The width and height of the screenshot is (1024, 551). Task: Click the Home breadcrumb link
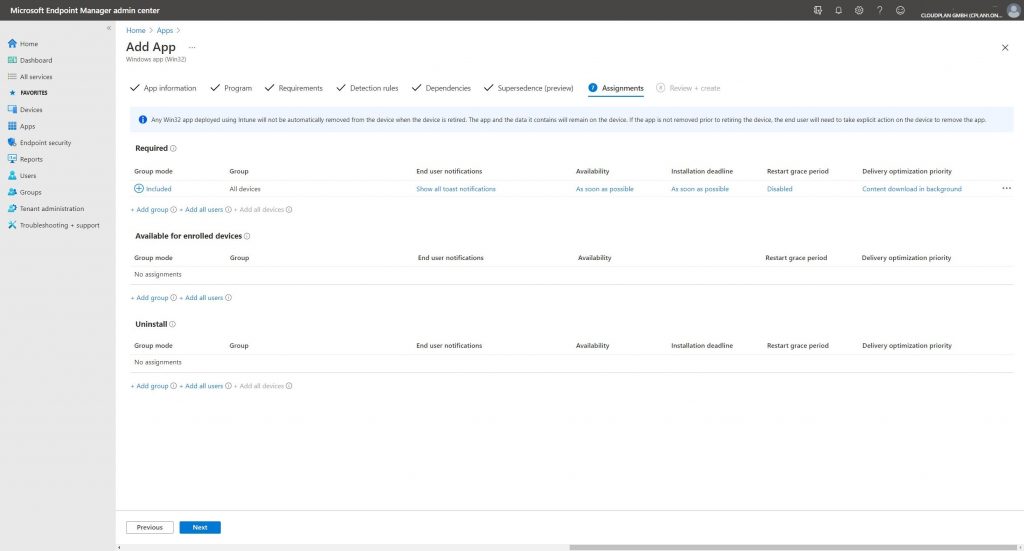click(x=136, y=31)
